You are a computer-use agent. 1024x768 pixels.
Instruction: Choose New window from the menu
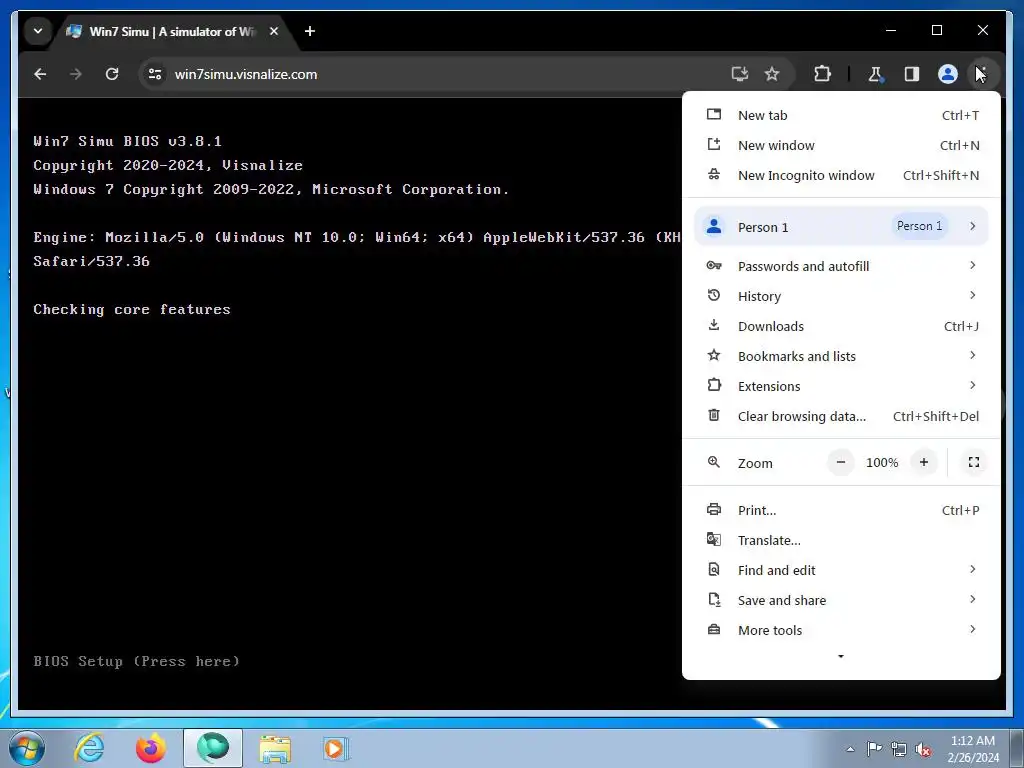pyautogui.click(x=841, y=145)
